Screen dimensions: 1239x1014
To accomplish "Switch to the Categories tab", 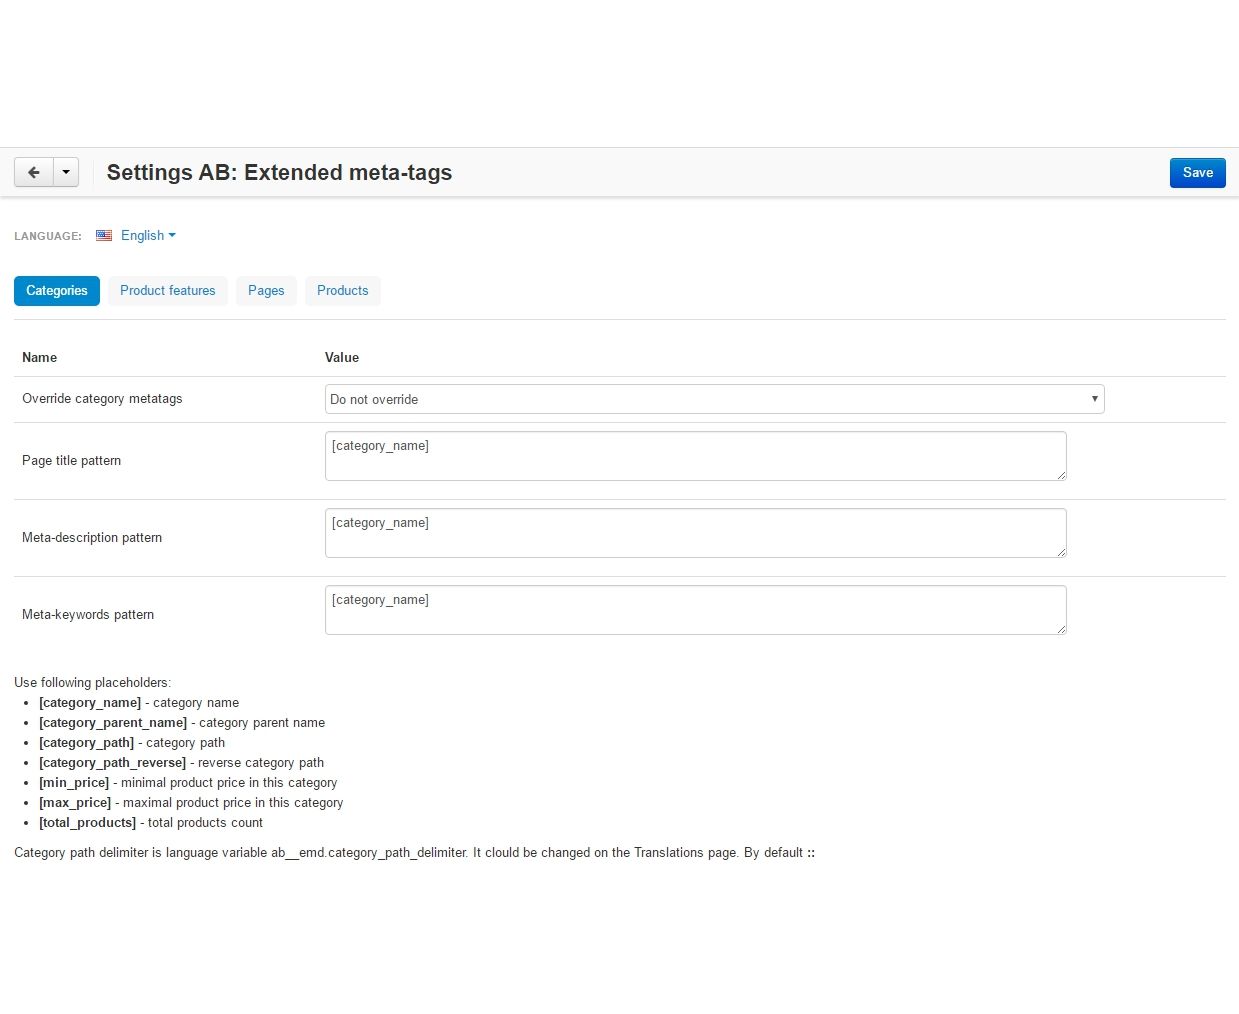I will pyautogui.click(x=57, y=291).
